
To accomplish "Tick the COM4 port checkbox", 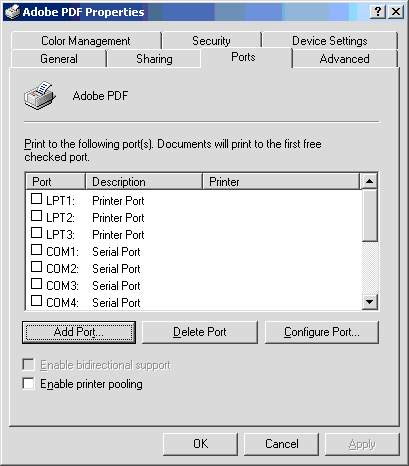I will pos(36,301).
